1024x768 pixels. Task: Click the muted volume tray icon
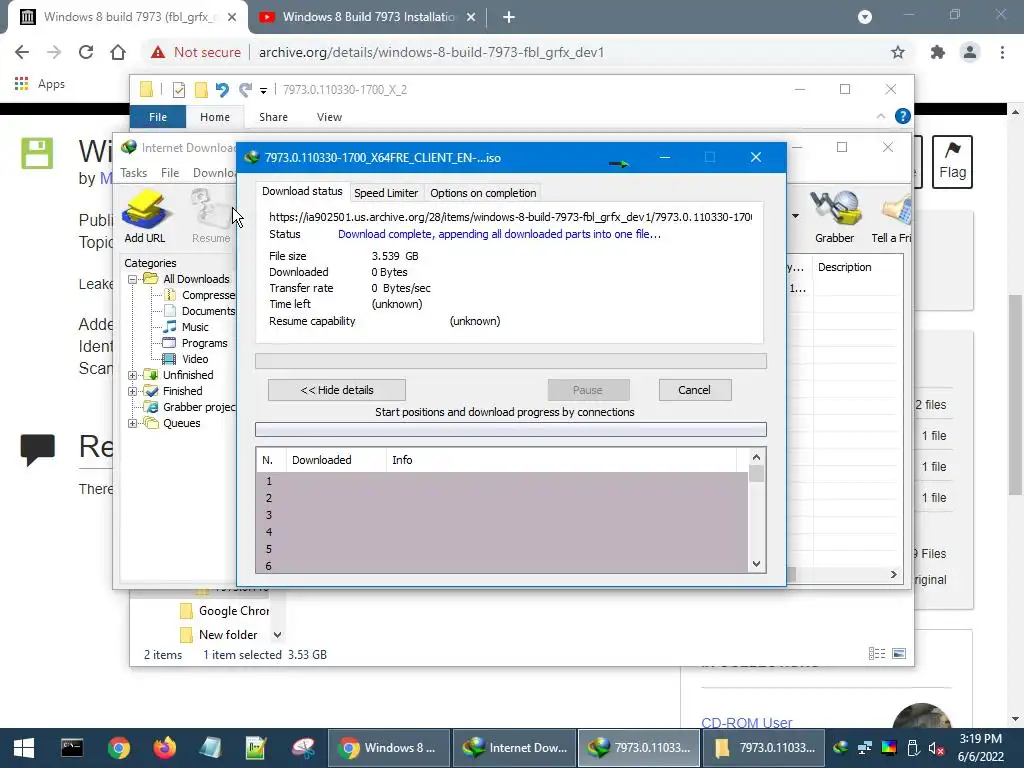pos(936,748)
